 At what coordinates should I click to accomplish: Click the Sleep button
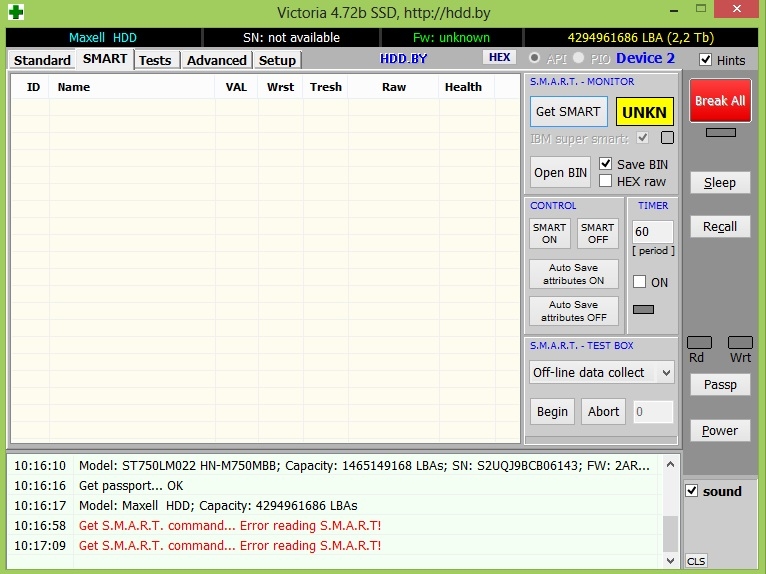(x=720, y=183)
